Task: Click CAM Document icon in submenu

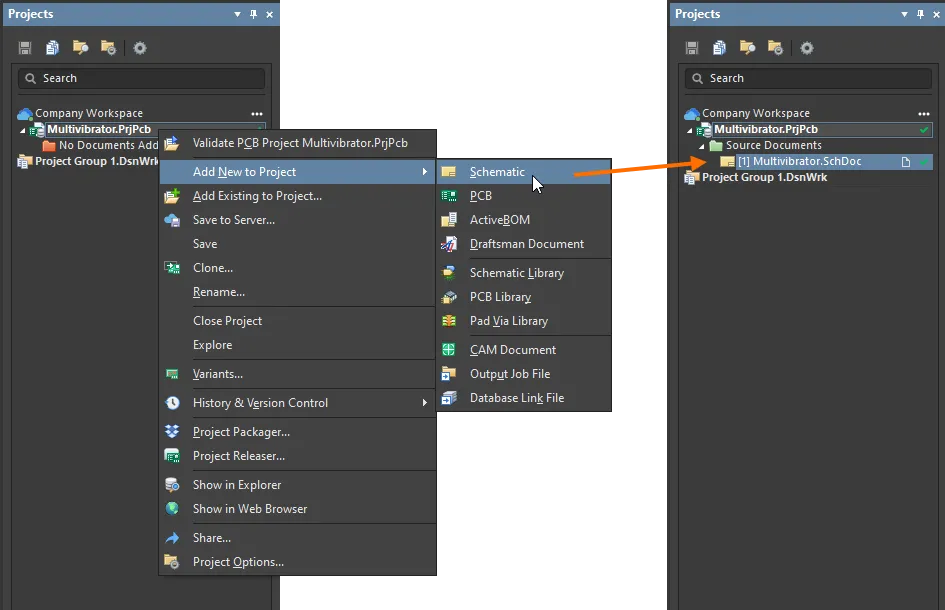Action: [448, 350]
